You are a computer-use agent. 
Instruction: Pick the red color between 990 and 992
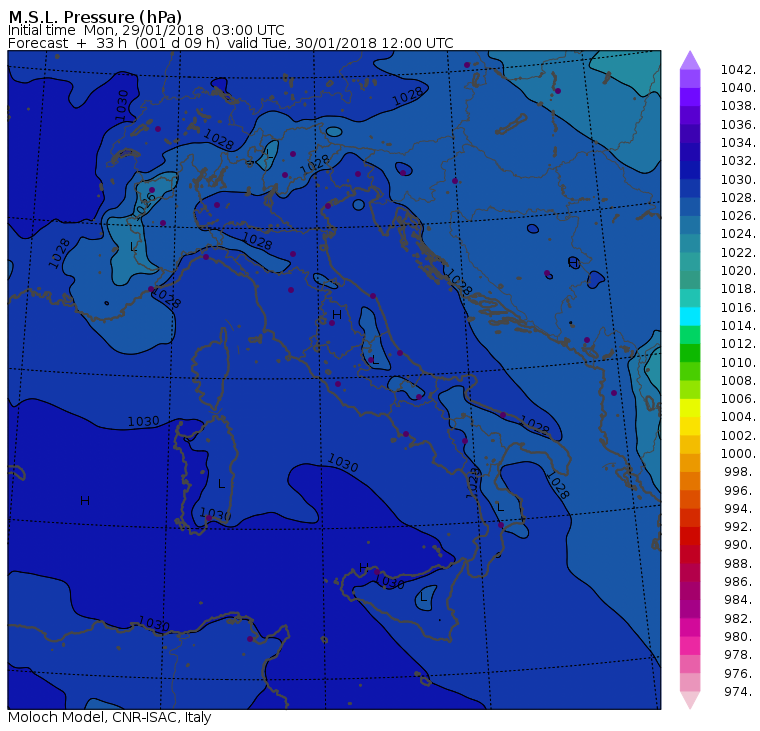(x=690, y=536)
